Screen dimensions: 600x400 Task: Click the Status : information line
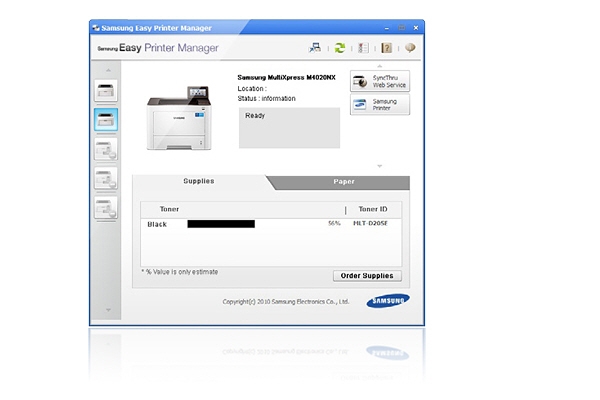pyautogui.click(x=266, y=99)
